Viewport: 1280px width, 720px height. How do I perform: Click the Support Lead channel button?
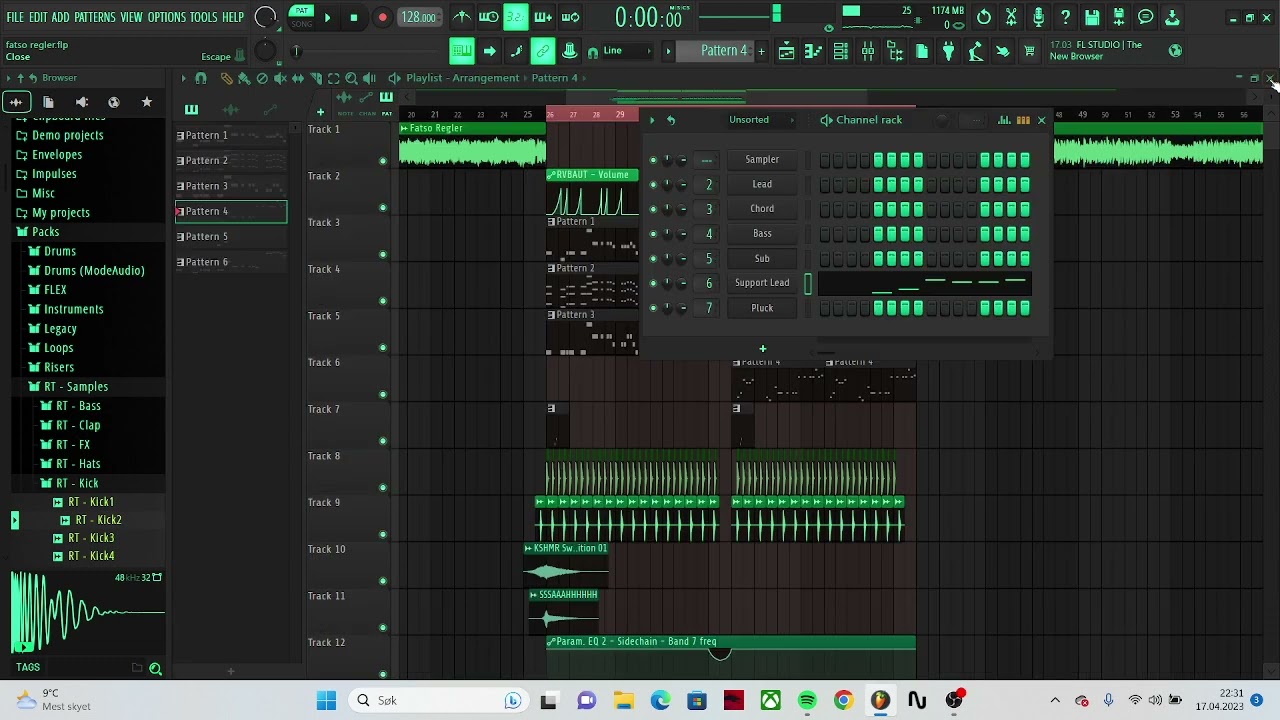762,283
